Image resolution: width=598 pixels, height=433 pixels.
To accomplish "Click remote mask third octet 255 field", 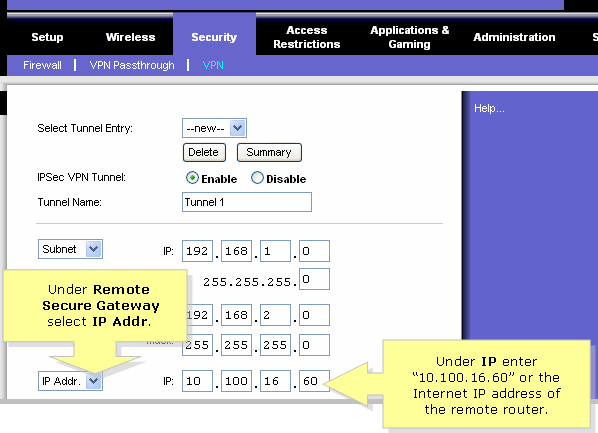I will pyautogui.click(x=275, y=345).
